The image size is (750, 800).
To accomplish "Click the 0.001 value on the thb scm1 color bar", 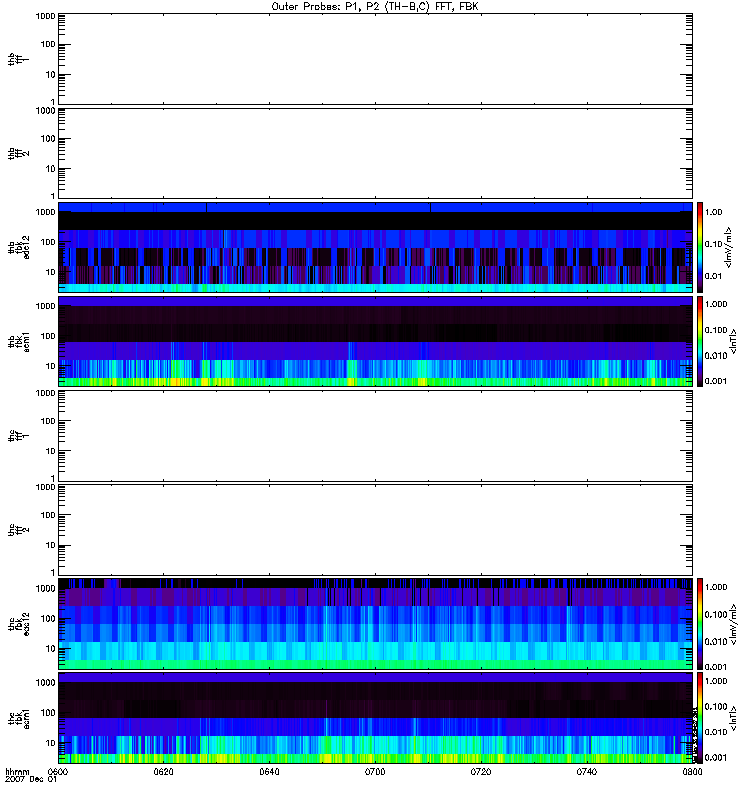I will pyautogui.click(x=716, y=381).
